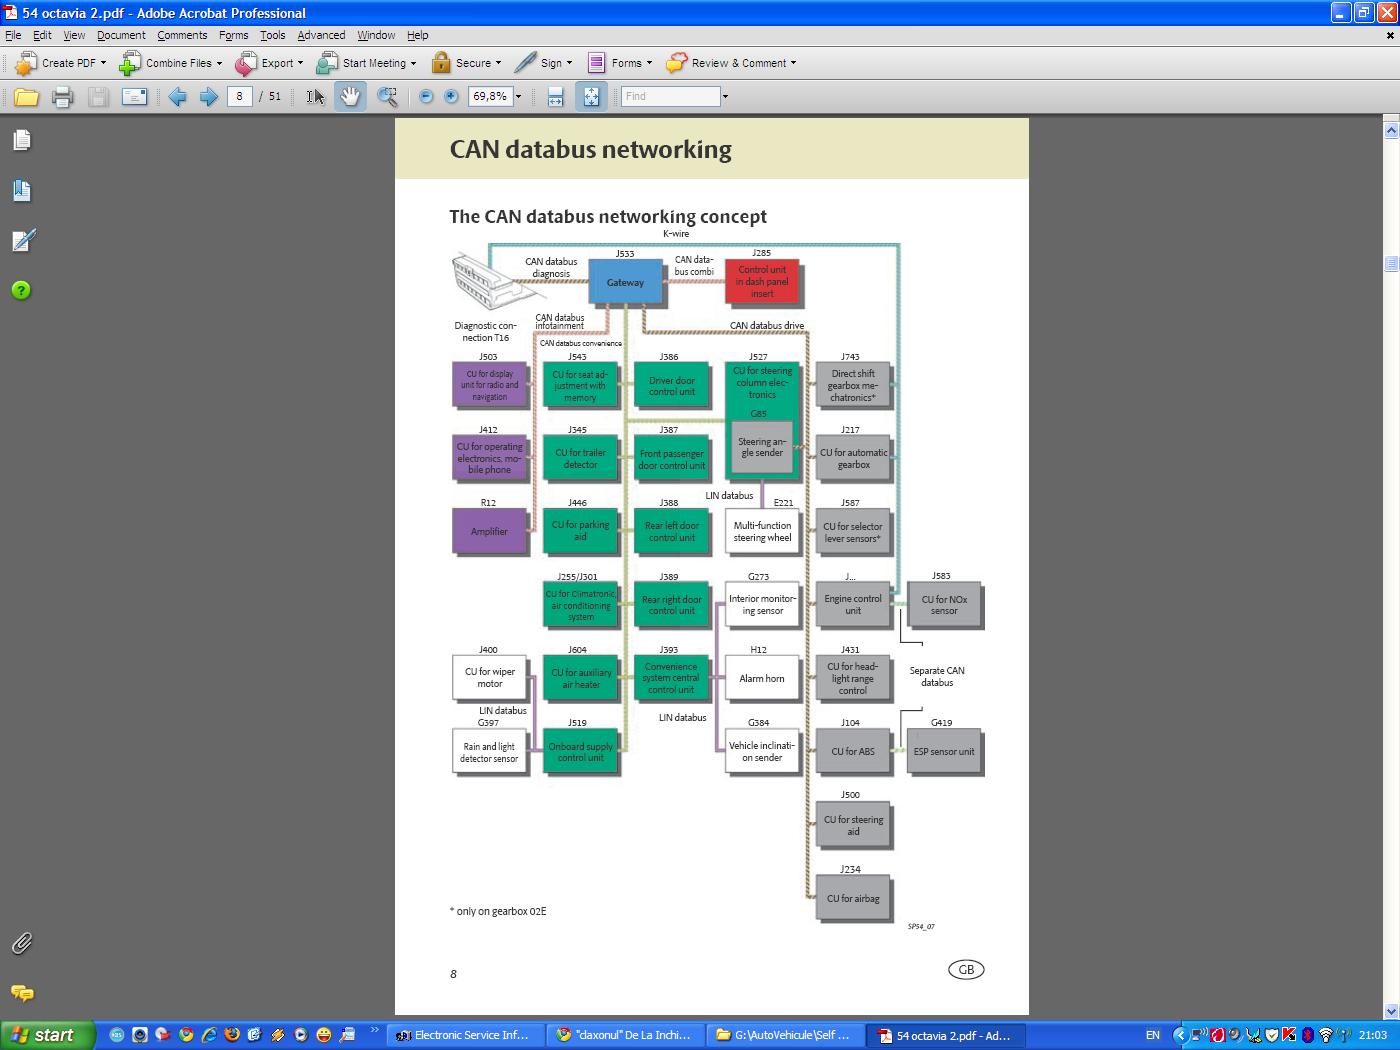Screen dimensions: 1400x1050
Task: Print the document using the printer icon
Action: tap(62, 97)
